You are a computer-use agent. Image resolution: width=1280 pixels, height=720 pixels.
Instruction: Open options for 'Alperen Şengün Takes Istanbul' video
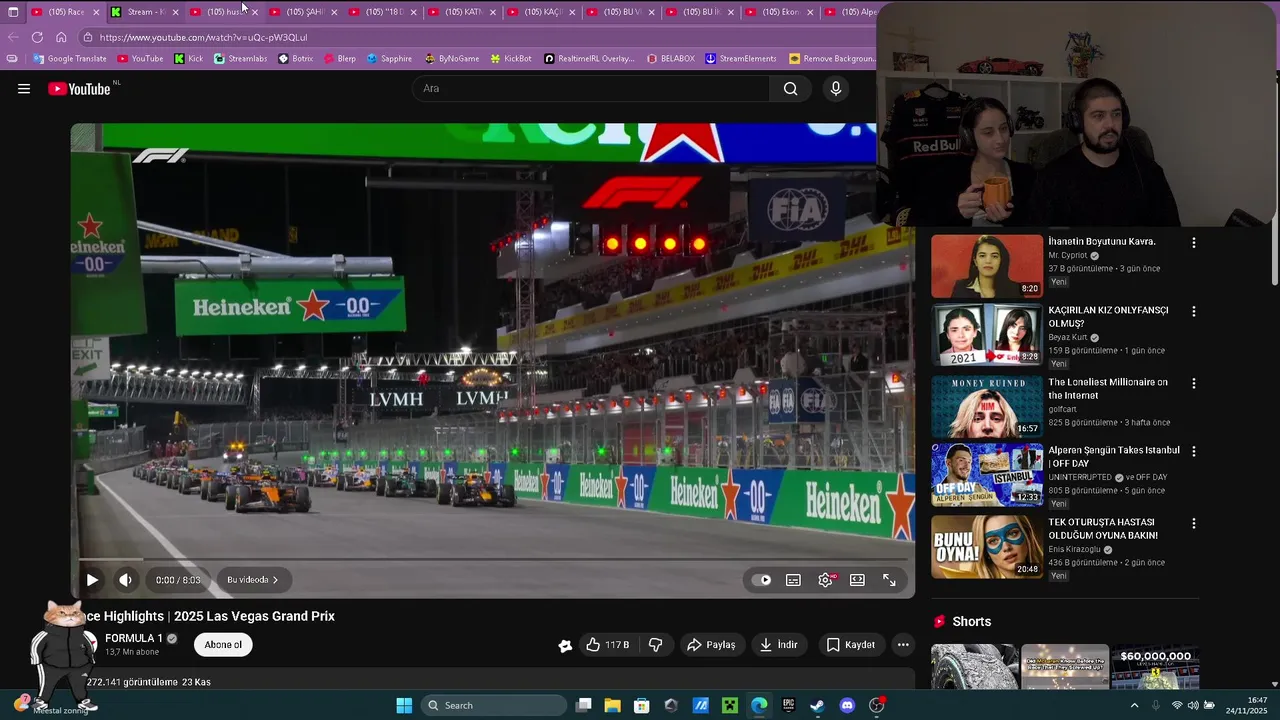coord(1193,452)
